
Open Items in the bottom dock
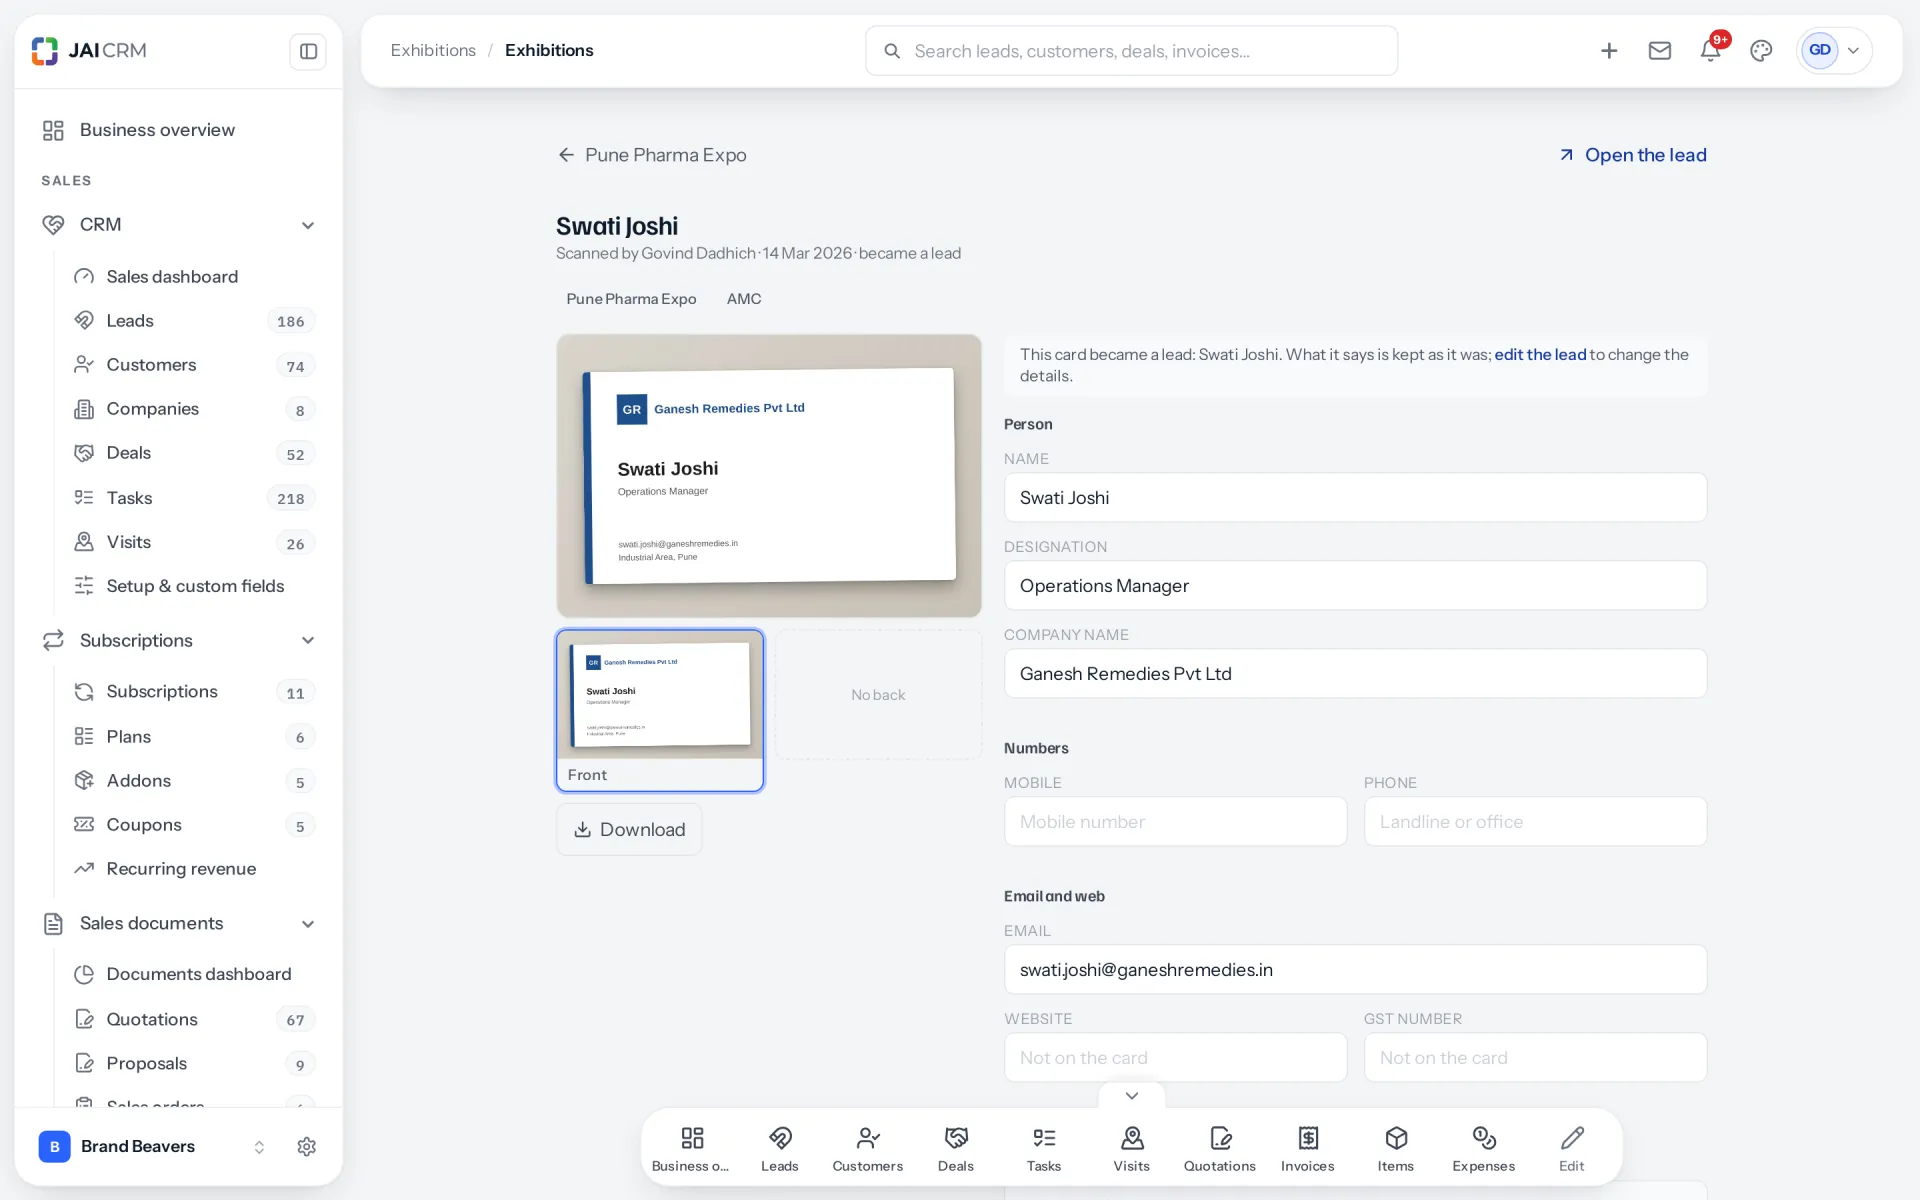[1396, 1148]
